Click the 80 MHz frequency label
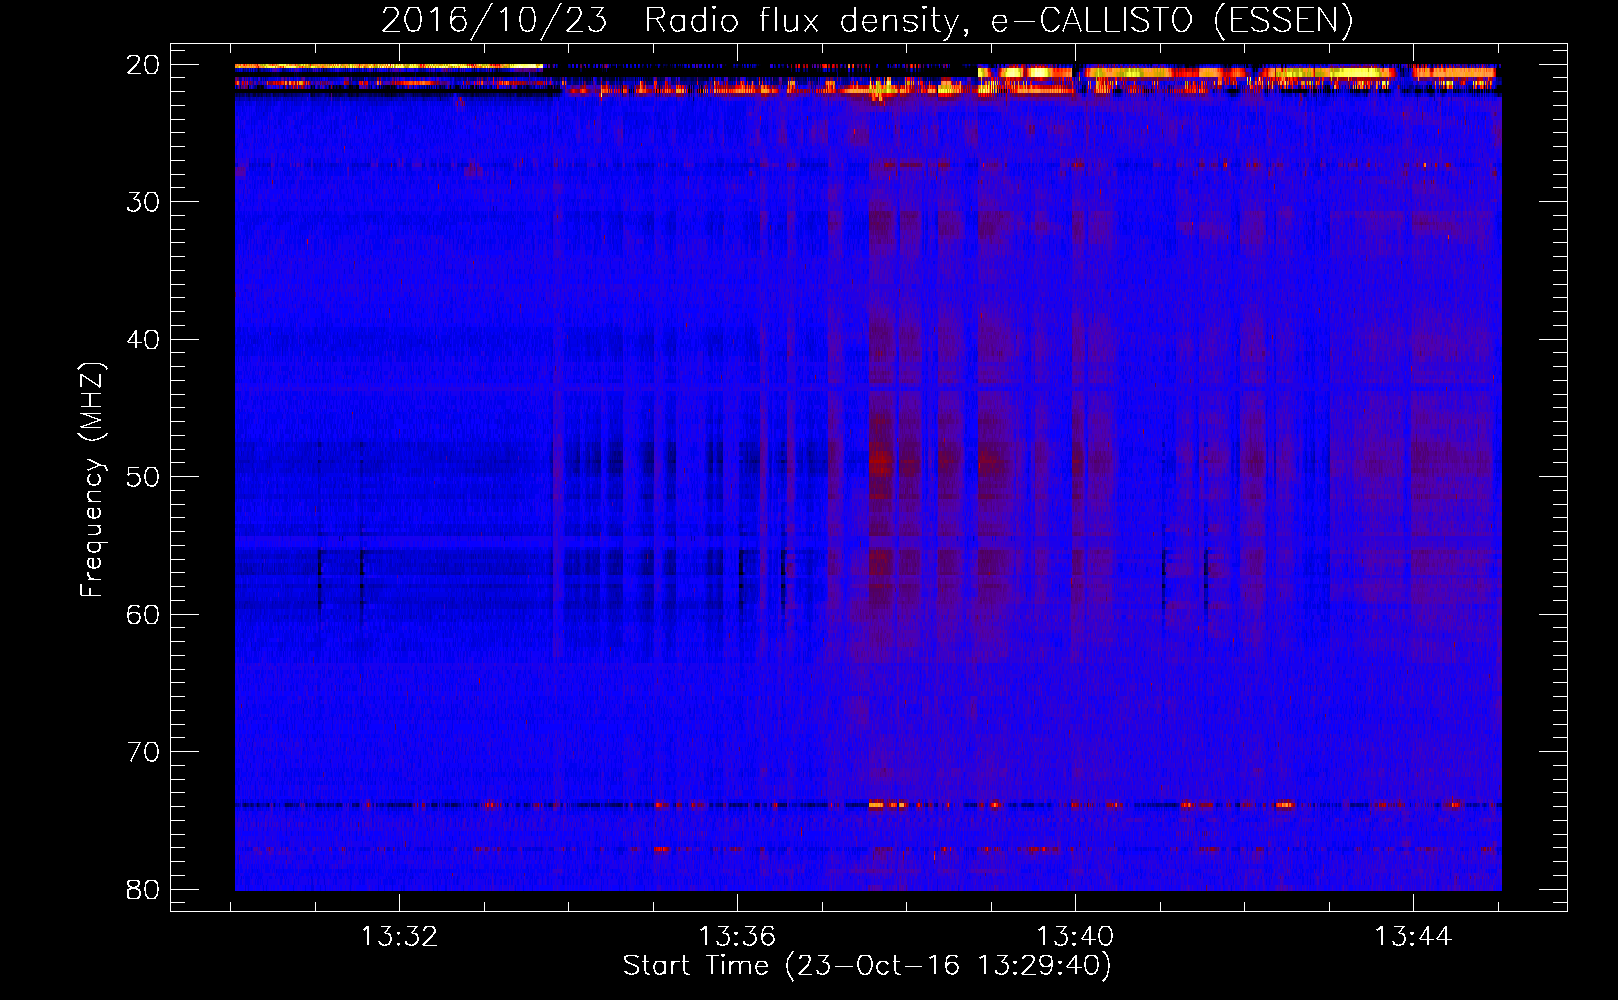Viewport: 1618px width, 1000px height. coord(144,890)
